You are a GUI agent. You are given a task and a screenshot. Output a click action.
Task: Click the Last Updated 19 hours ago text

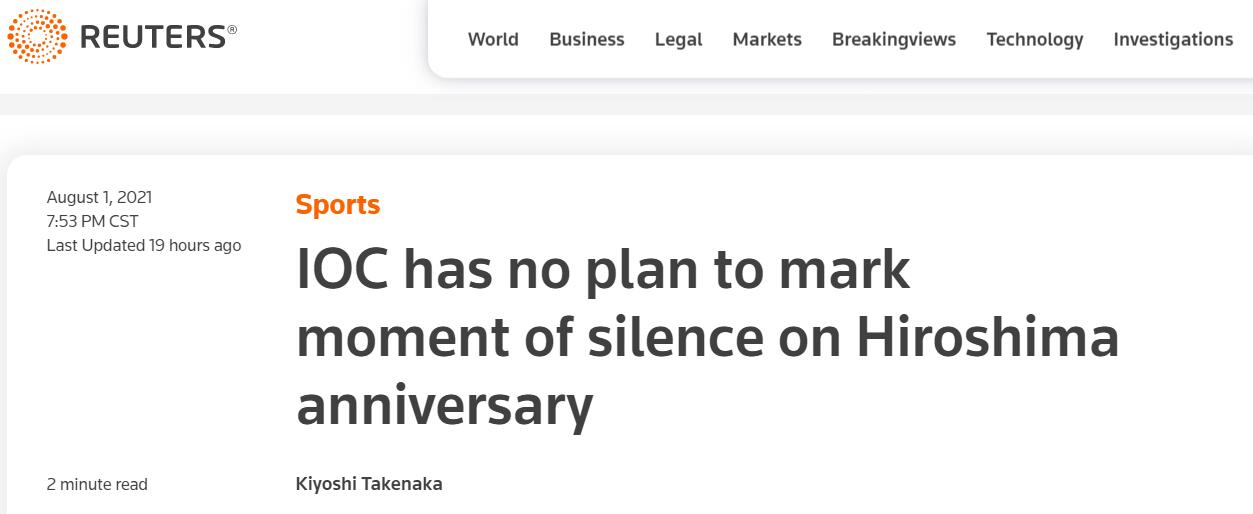pyautogui.click(x=144, y=245)
